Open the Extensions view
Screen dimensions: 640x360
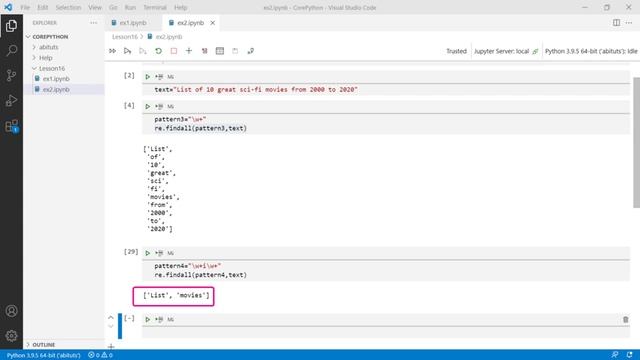11,126
